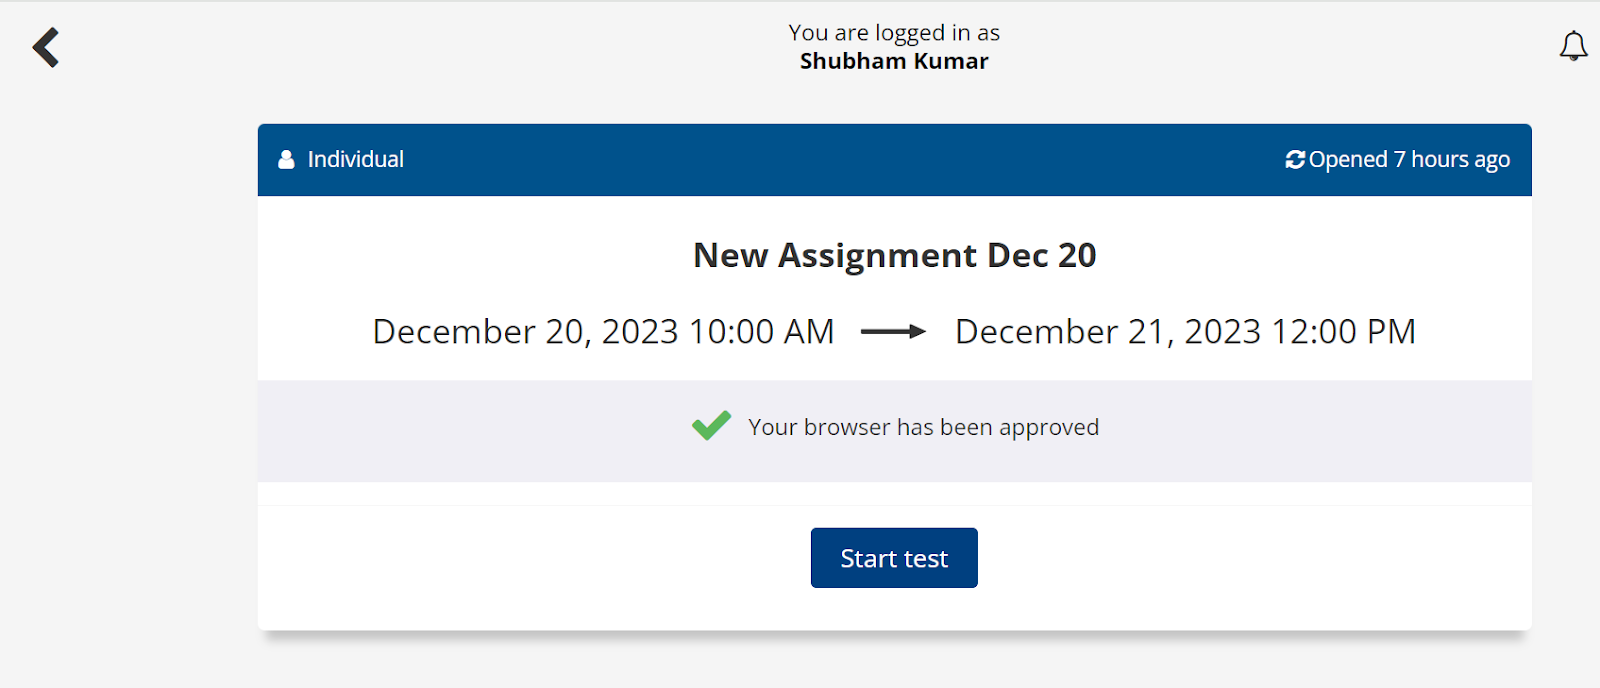Select the Individual label in the header bar
The height and width of the screenshot is (688, 1600).
pyautogui.click(x=357, y=158)
